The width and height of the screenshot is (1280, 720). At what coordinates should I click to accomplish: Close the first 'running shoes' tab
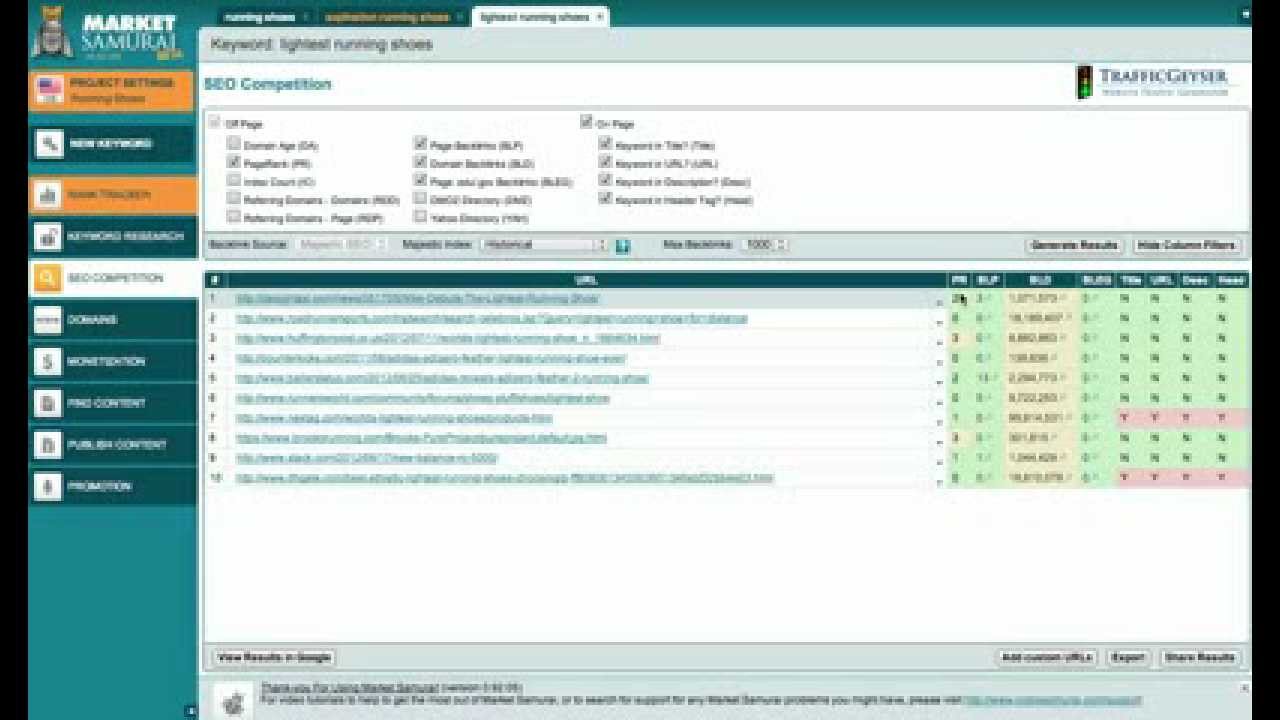pos(305,17)
